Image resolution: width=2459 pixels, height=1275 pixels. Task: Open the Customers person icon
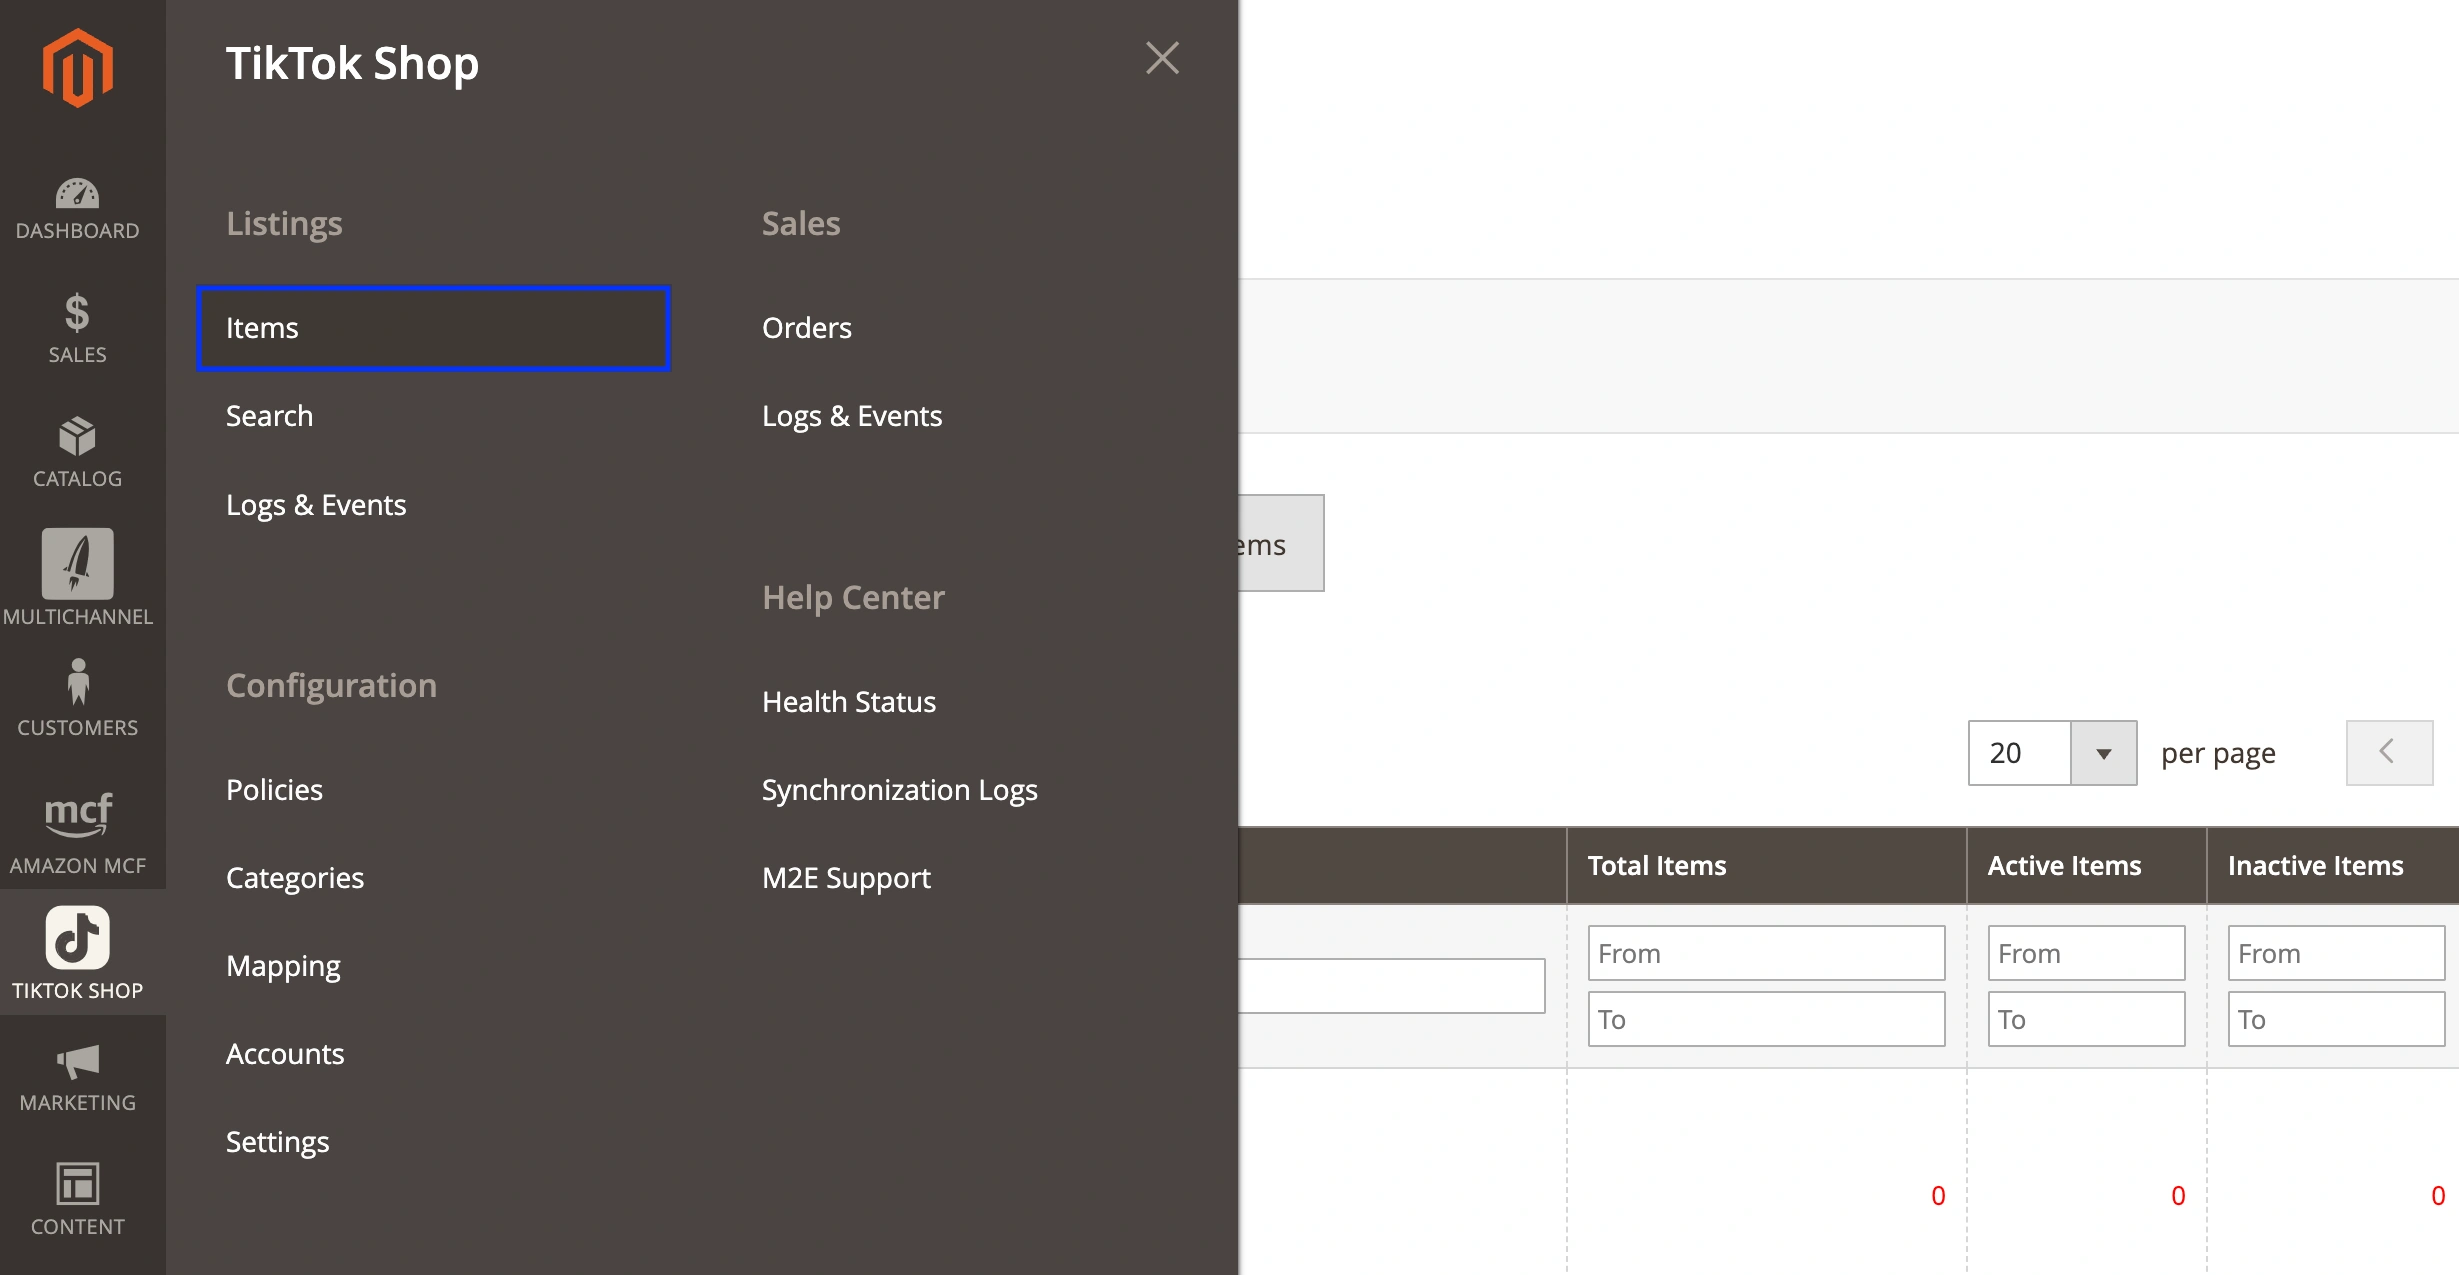click(x=78, y=698)
